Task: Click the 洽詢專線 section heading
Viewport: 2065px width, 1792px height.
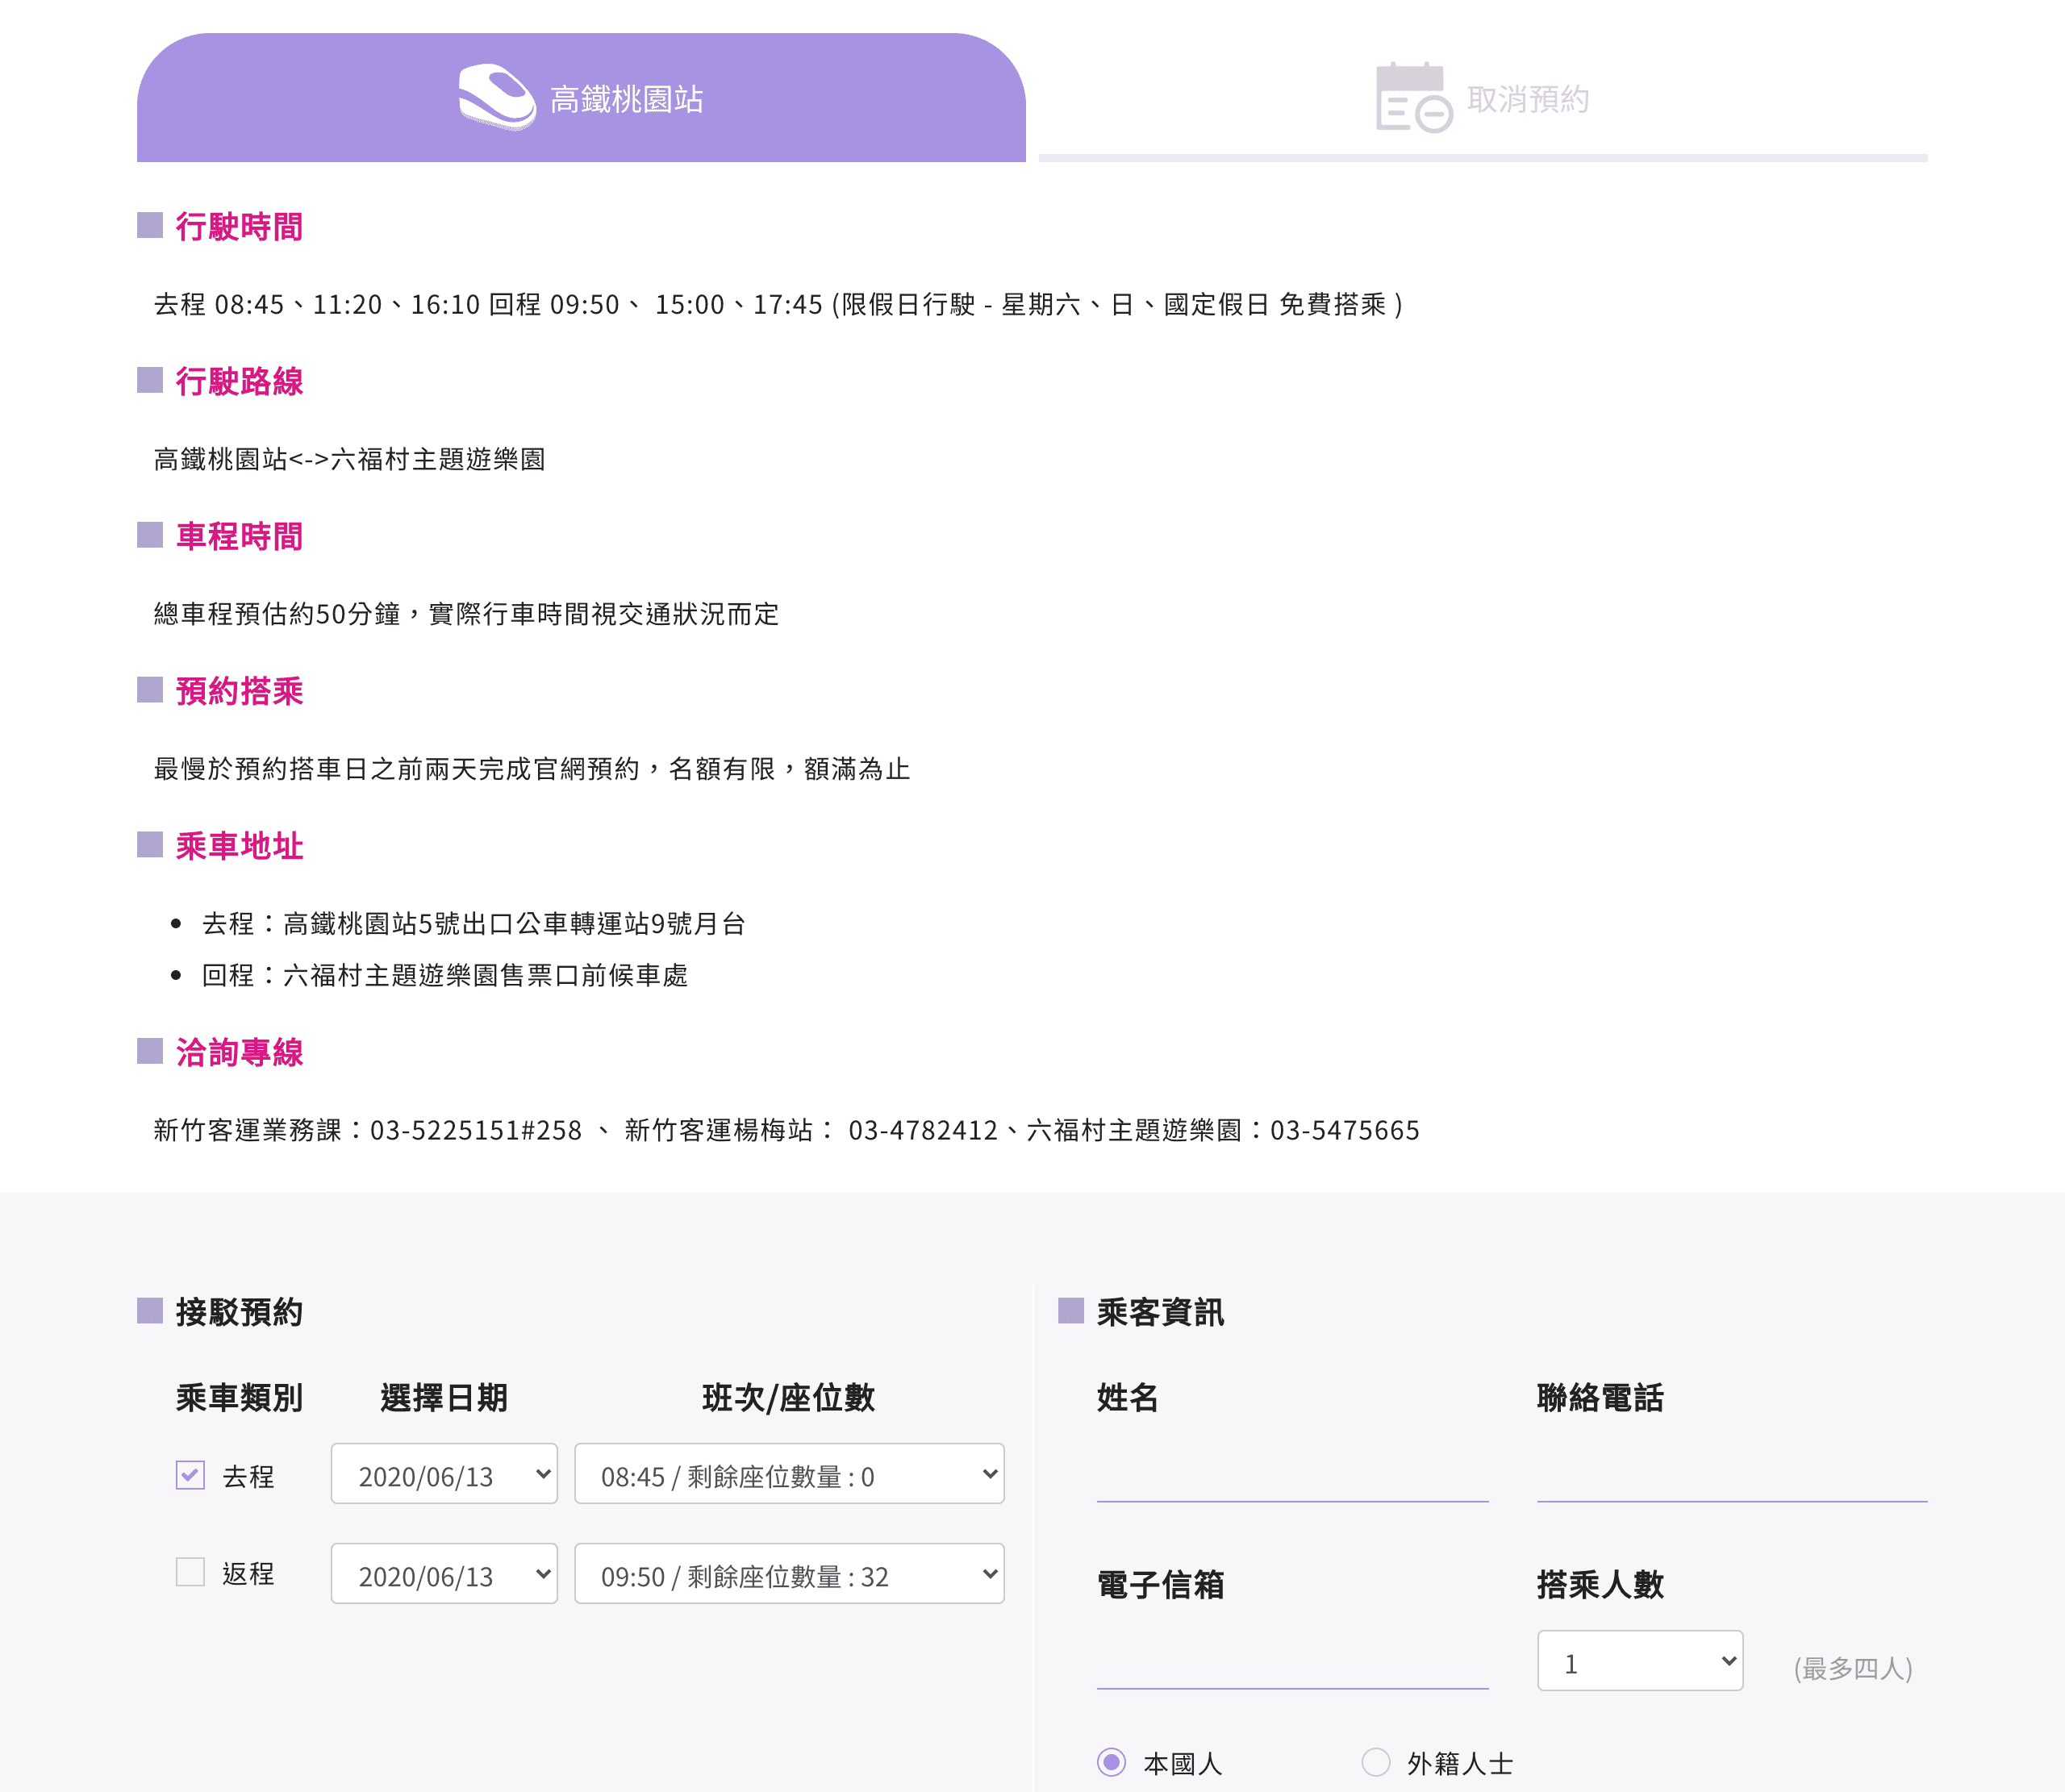Action: [x=239, y=1052]
